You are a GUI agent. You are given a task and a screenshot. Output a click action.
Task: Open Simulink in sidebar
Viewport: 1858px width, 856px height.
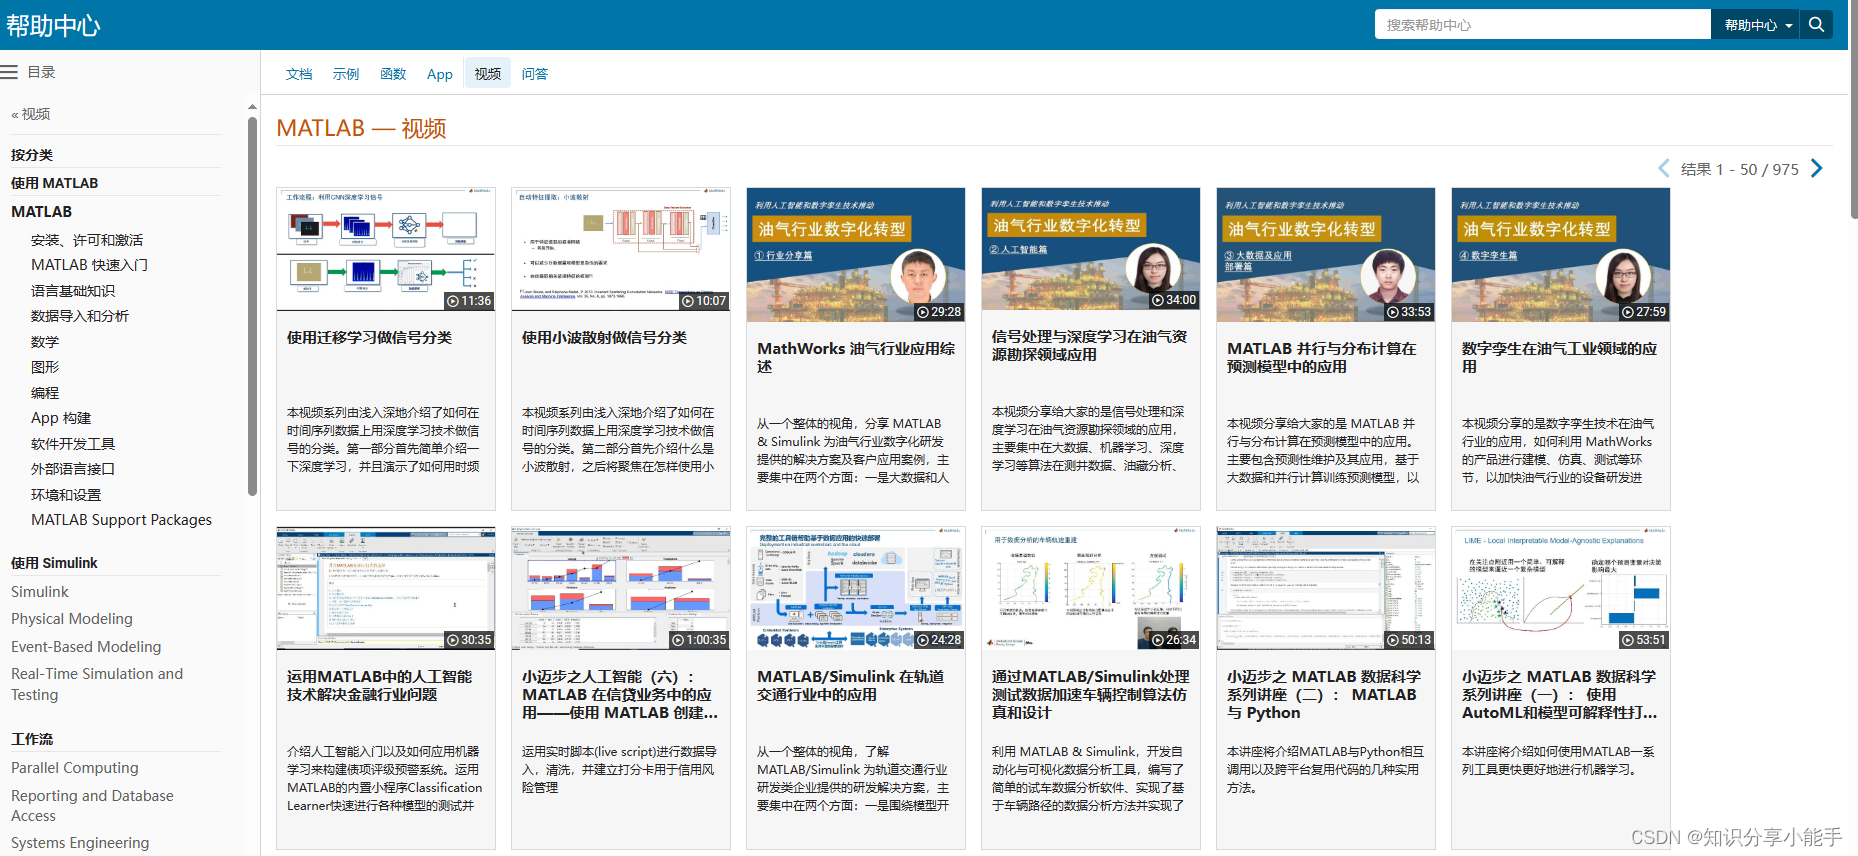[x=40, y=592]
